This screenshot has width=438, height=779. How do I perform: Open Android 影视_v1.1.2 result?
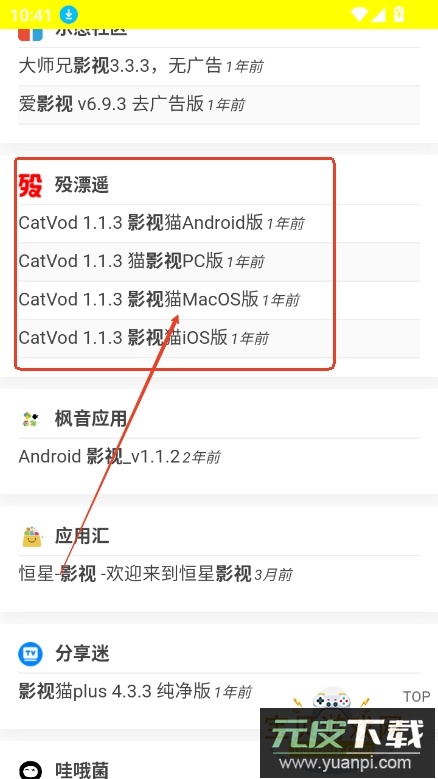pos(119,457)
